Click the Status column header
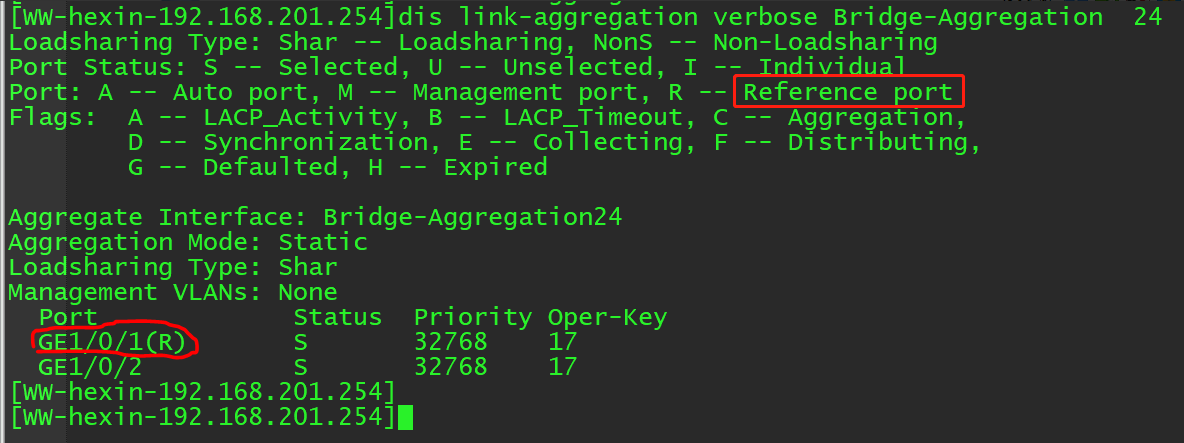The width and height of the screenshot is (1184, 443). pos(337,318)
